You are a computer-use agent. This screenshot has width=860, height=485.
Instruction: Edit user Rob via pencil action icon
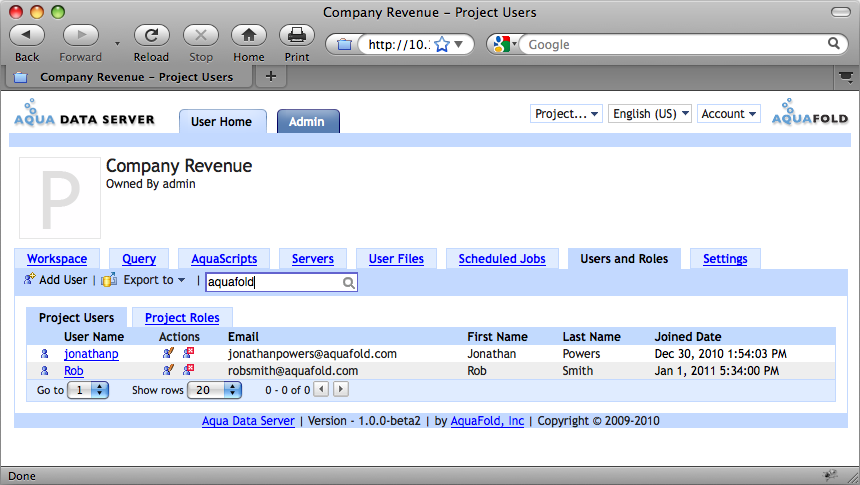(x=168, y=370)
